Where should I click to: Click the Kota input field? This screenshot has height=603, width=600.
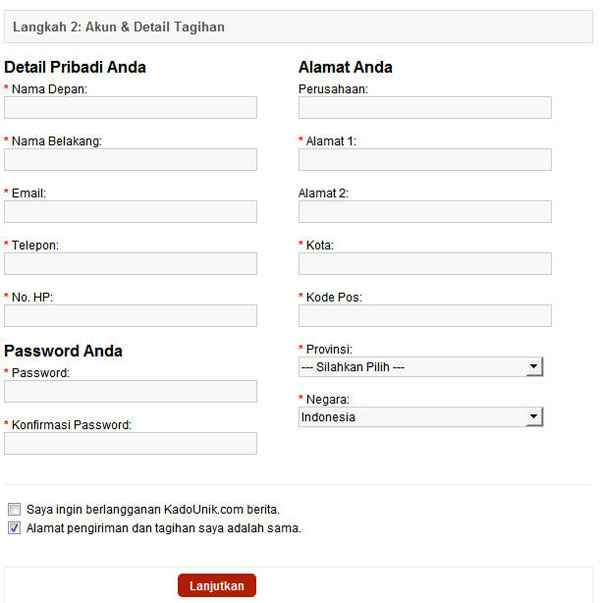click(x=425, y=264)
